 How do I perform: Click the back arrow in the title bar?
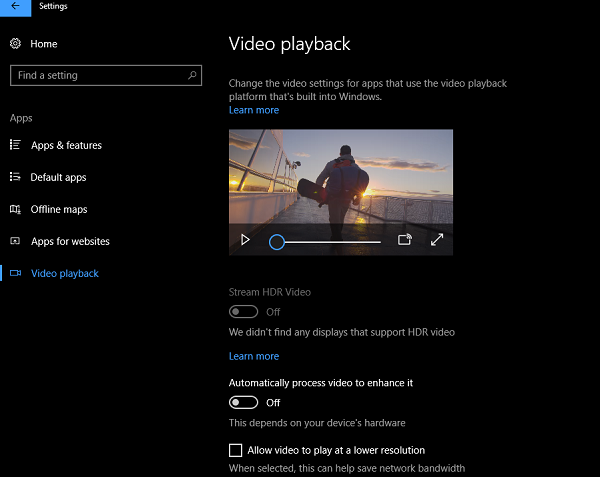(15, 6)
